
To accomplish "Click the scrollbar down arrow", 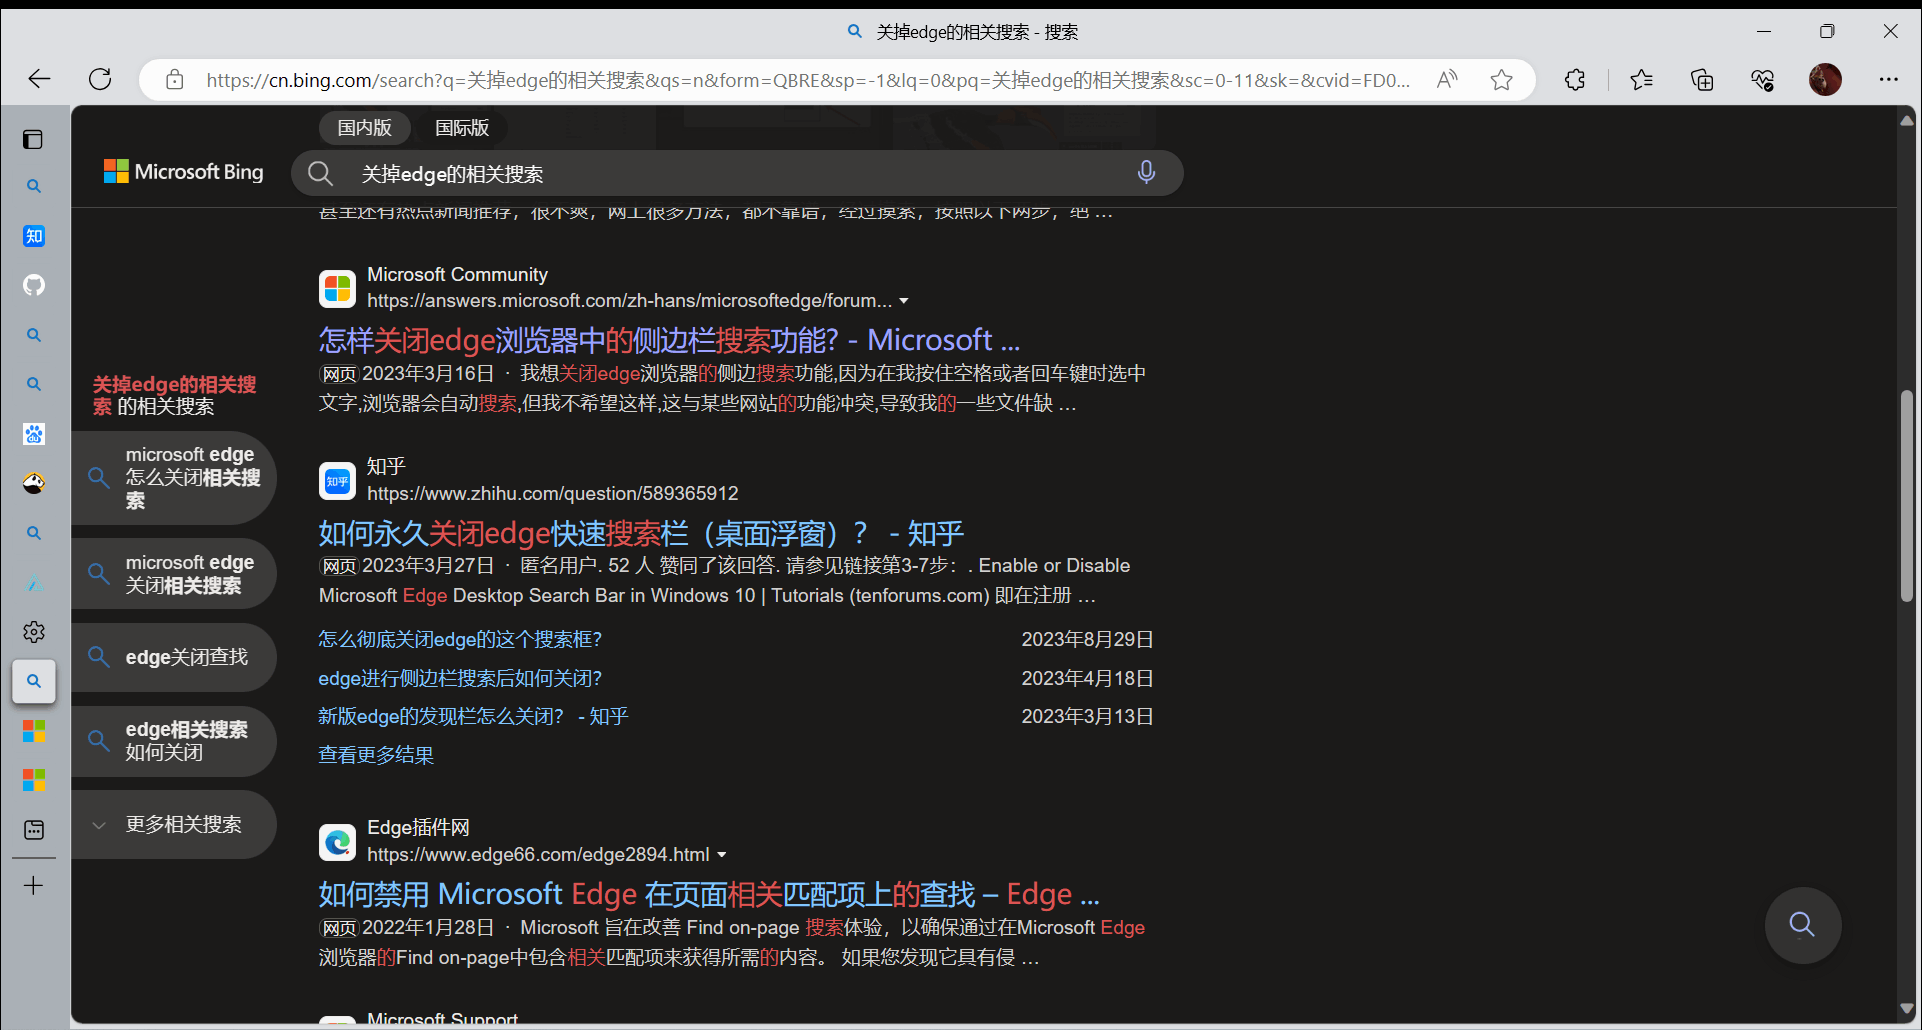I will click(x=1907, y=1010).
